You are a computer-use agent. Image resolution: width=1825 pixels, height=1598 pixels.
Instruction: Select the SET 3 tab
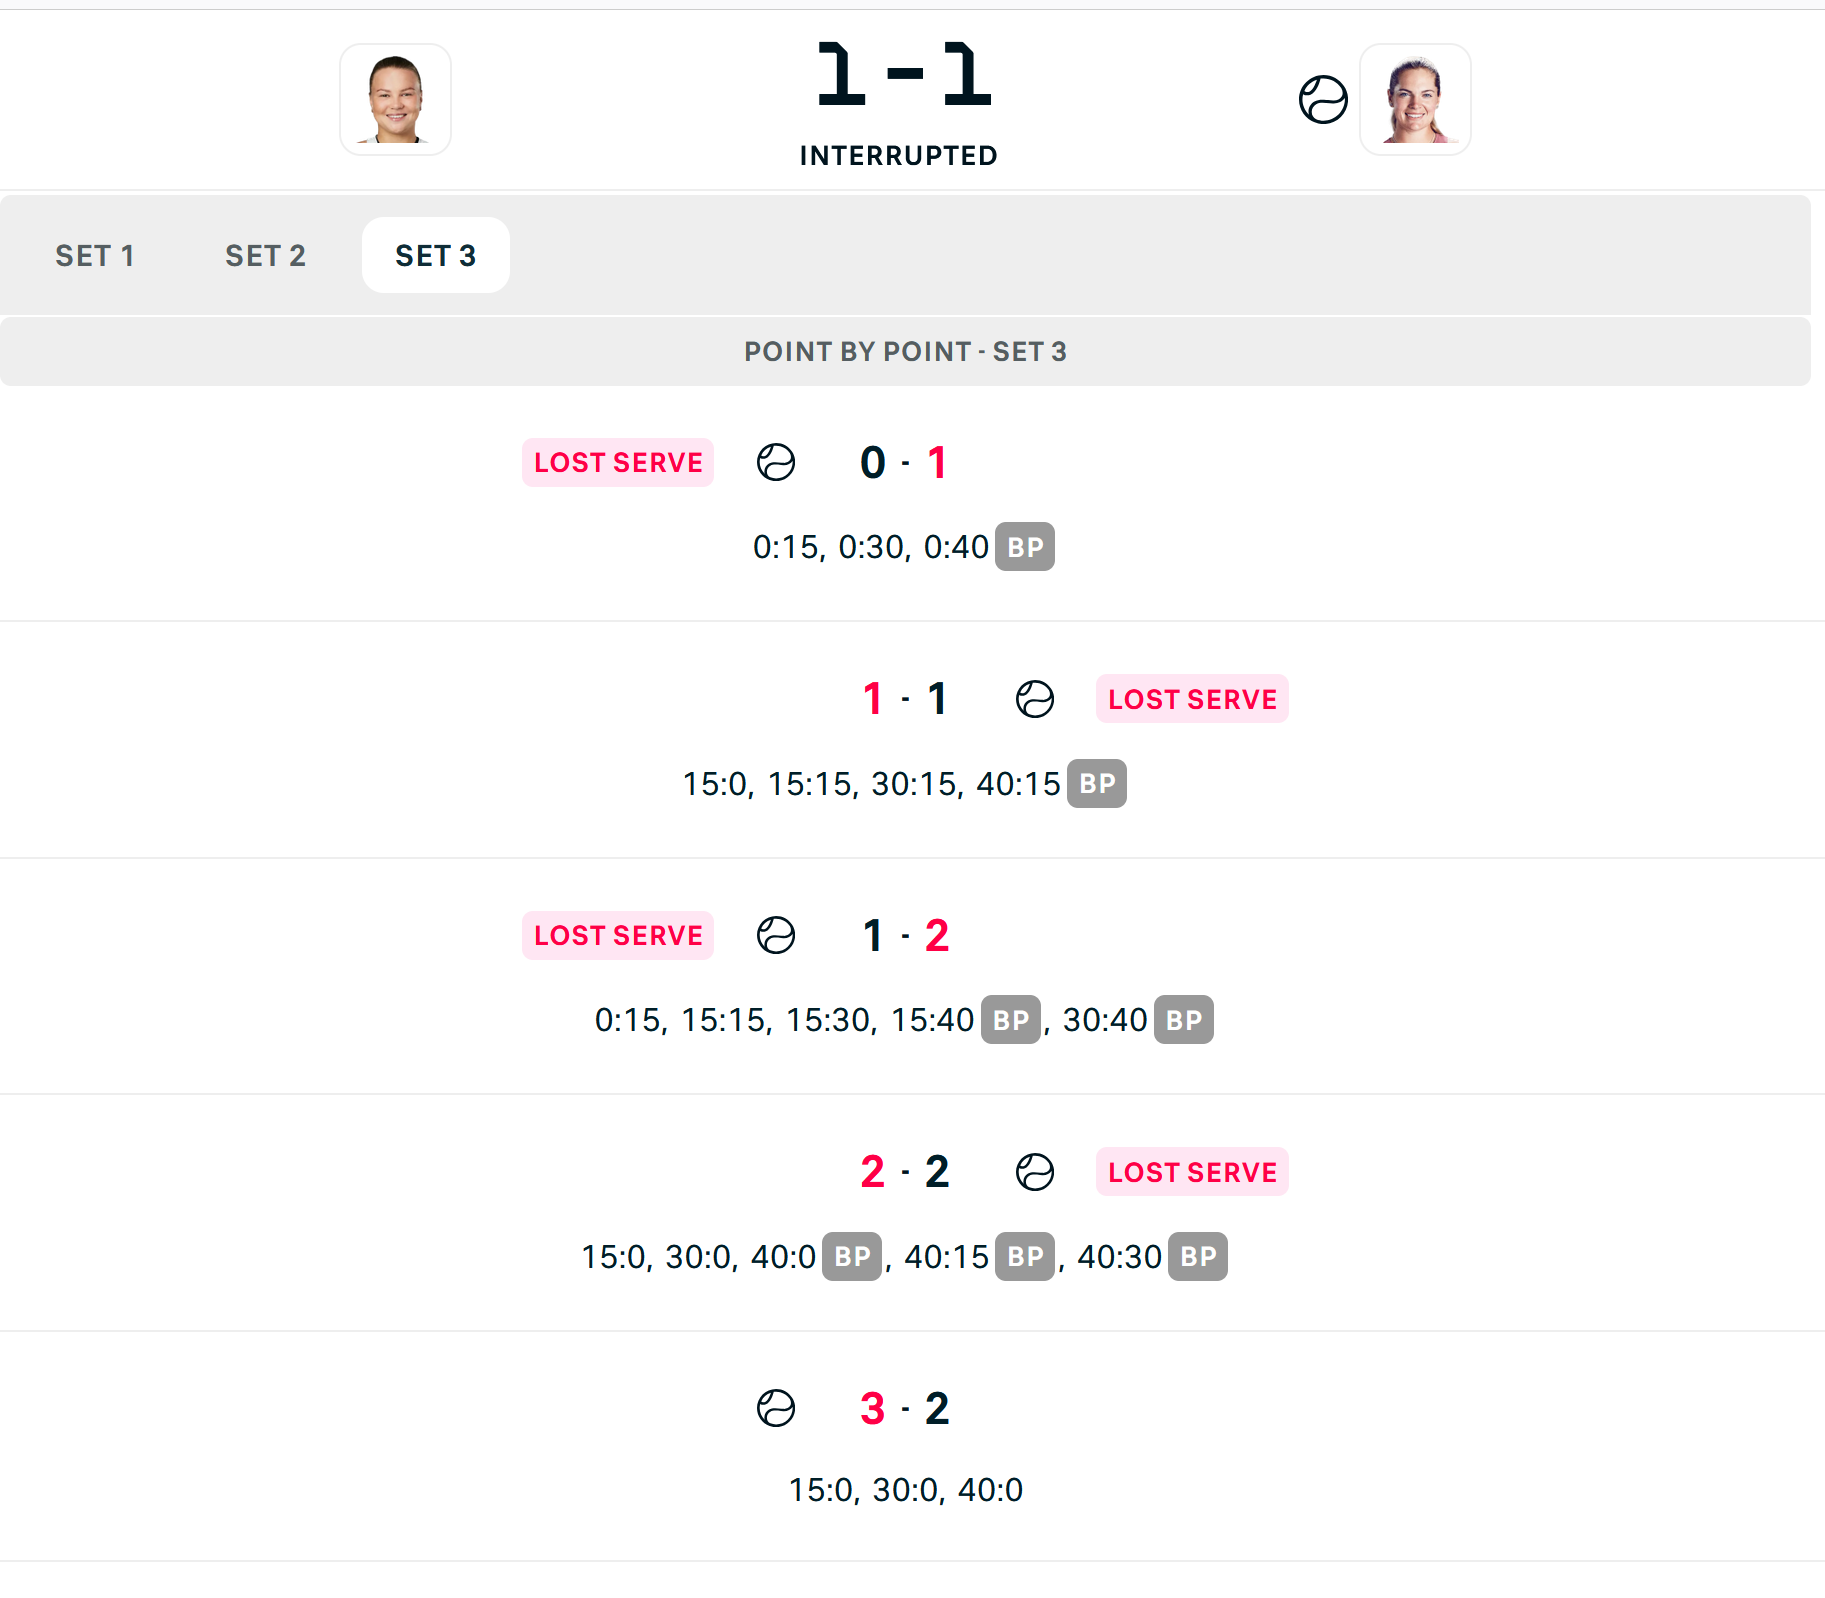tap(435, 255)
